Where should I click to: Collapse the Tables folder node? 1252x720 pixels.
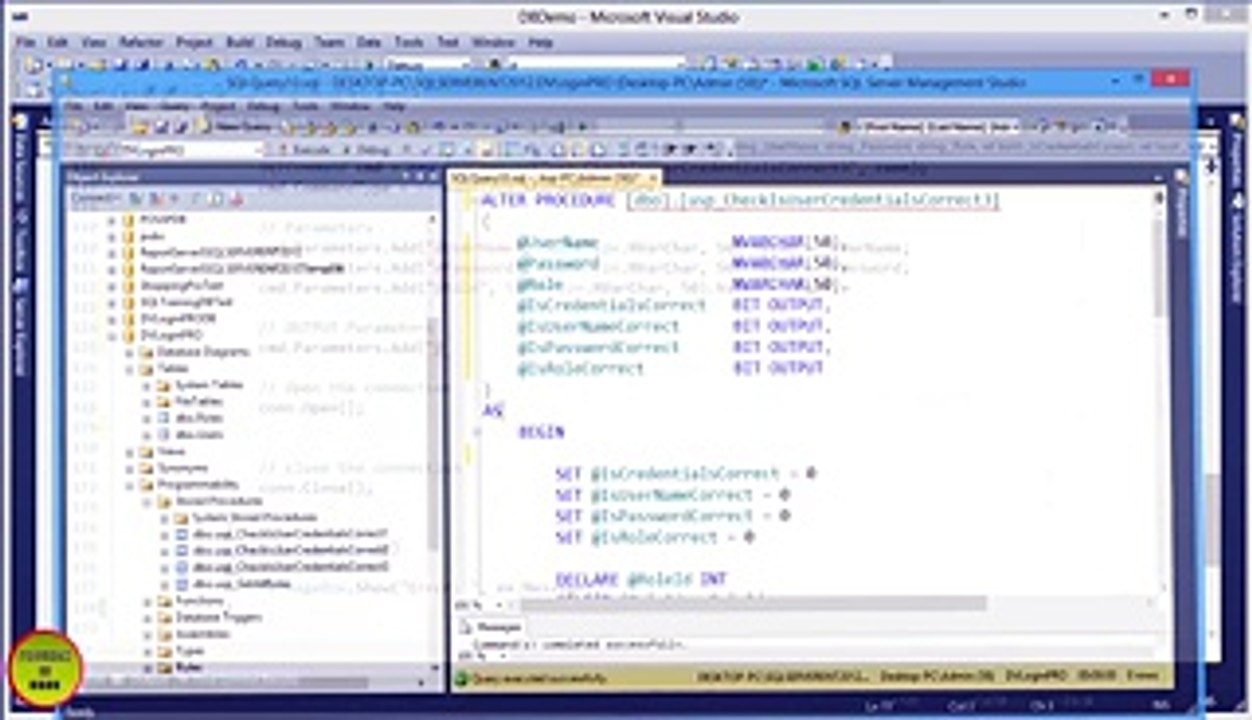click(131, 368)
